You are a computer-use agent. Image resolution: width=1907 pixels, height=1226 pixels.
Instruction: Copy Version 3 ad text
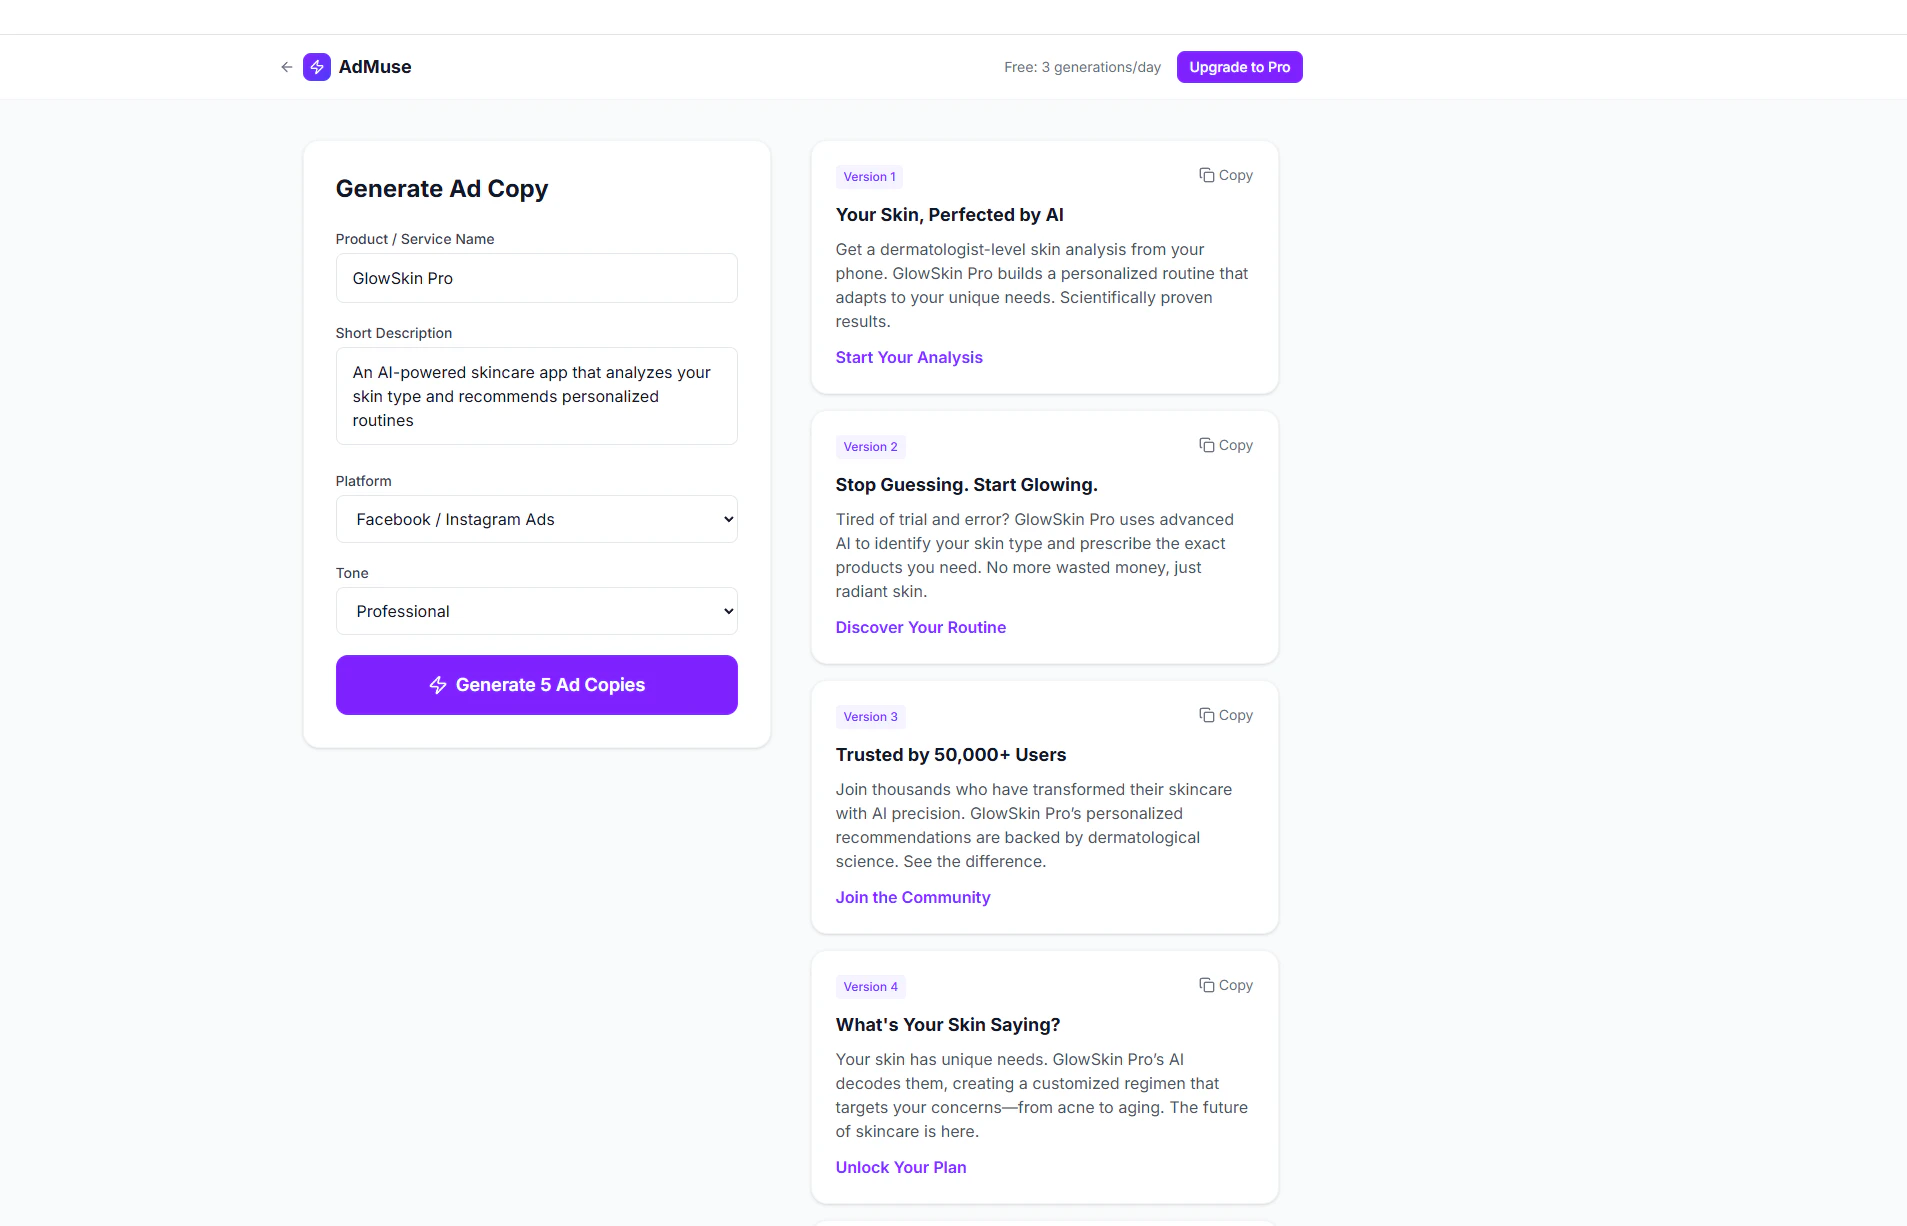[x=1226, y=715]
